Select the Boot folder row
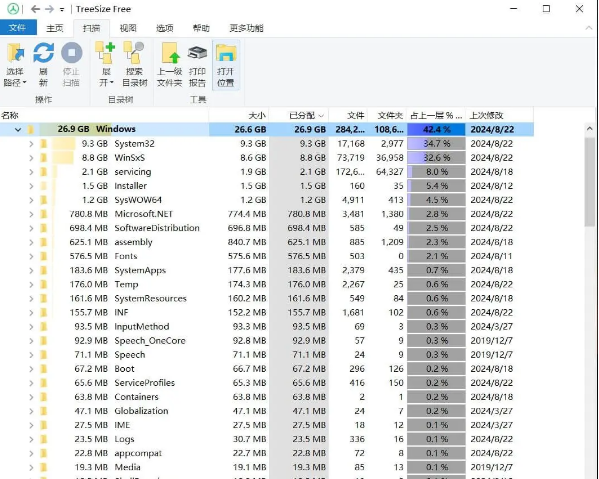 [x=267, y=369]
